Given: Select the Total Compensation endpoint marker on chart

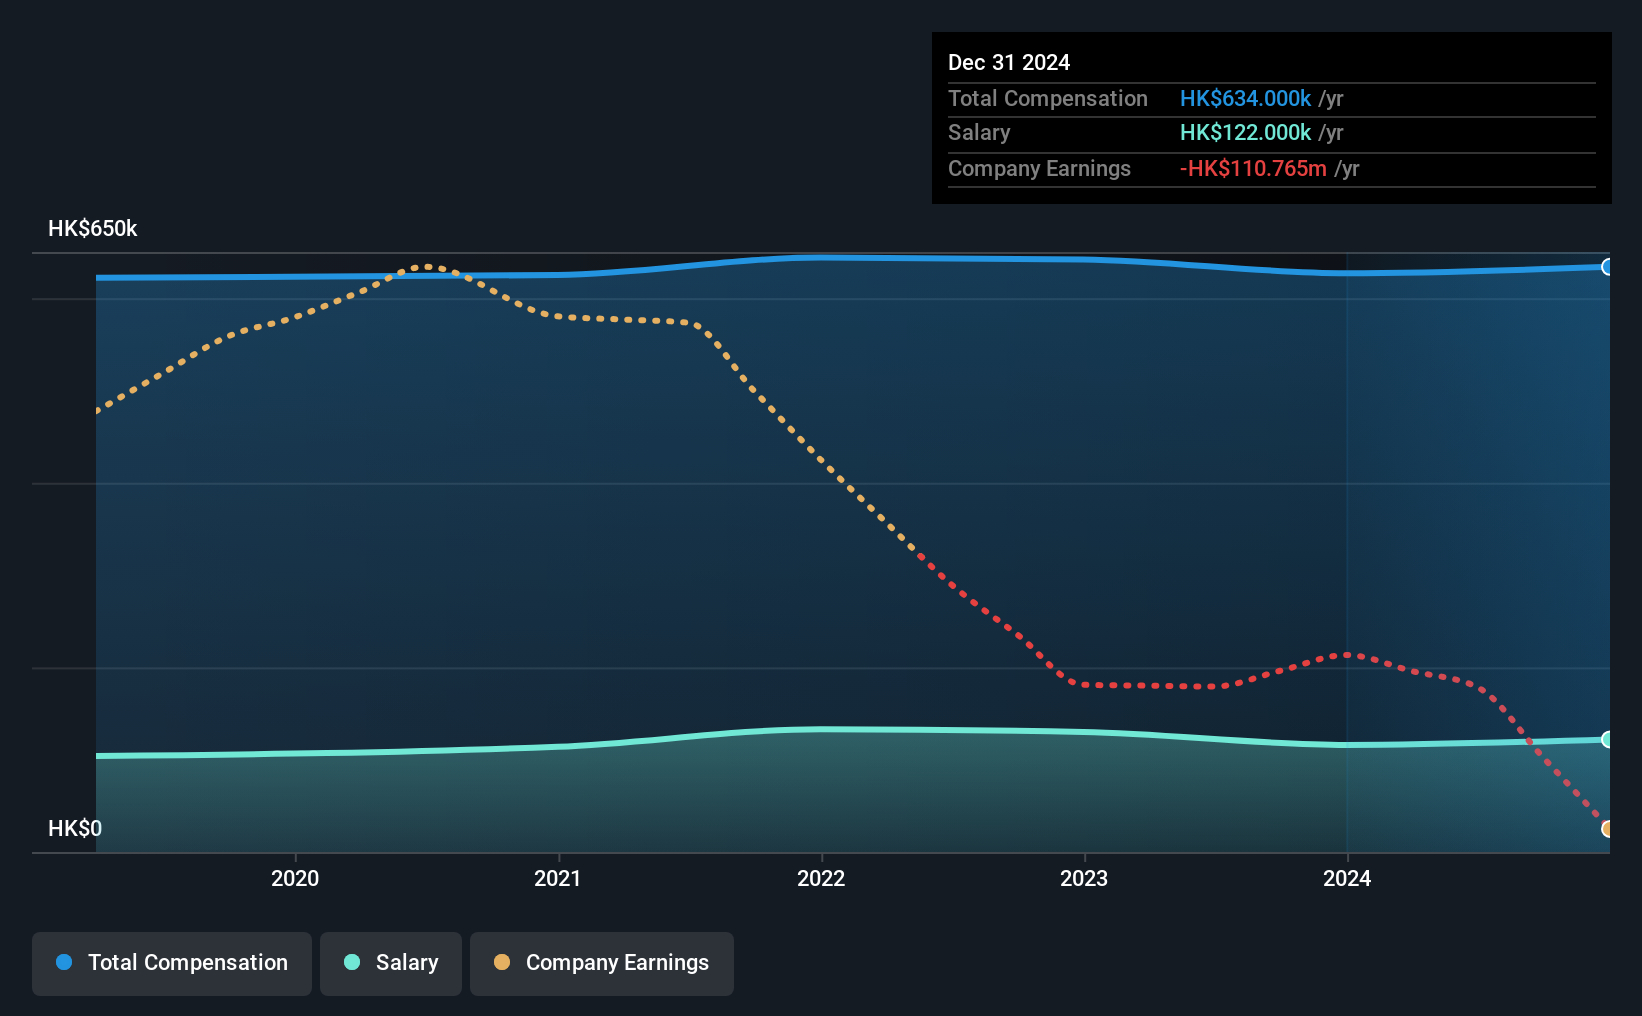Looking at the screenshot, I should coord(1608,267).
